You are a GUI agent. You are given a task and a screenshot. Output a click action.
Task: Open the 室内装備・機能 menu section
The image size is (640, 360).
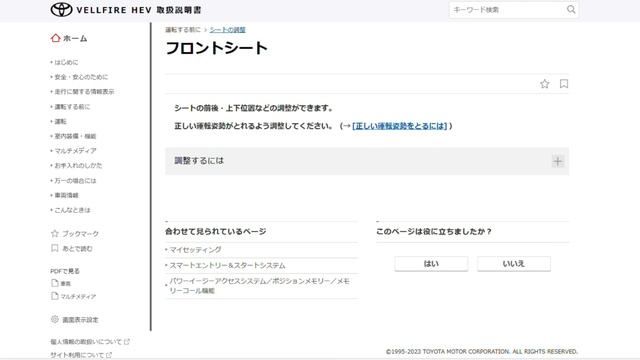pos(75,136)
